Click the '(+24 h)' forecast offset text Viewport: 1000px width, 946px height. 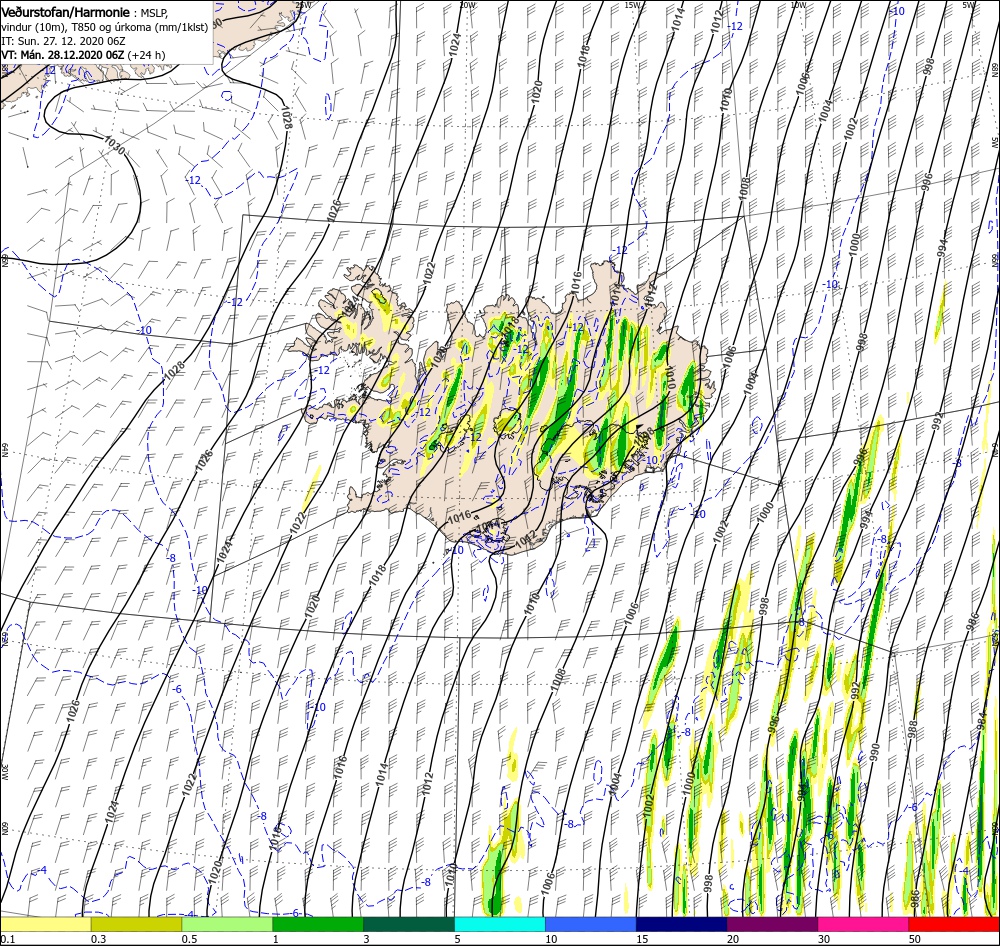(x=146, y=55)
